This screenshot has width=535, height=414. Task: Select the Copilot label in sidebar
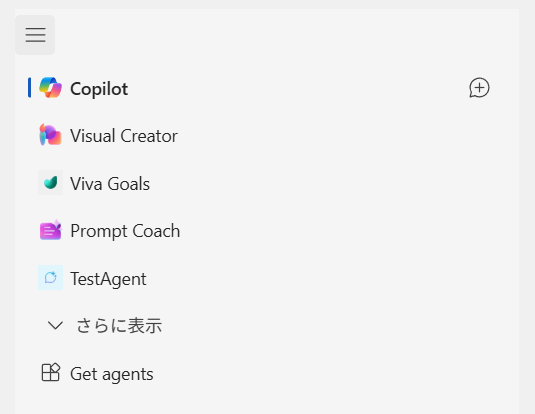[99, 89]
